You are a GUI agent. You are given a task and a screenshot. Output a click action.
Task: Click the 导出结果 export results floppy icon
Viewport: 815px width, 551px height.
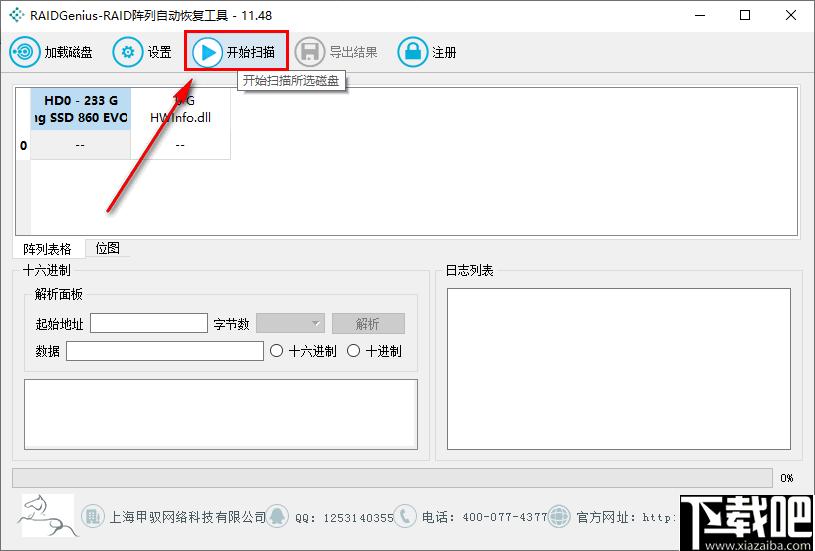coord(310,52)
